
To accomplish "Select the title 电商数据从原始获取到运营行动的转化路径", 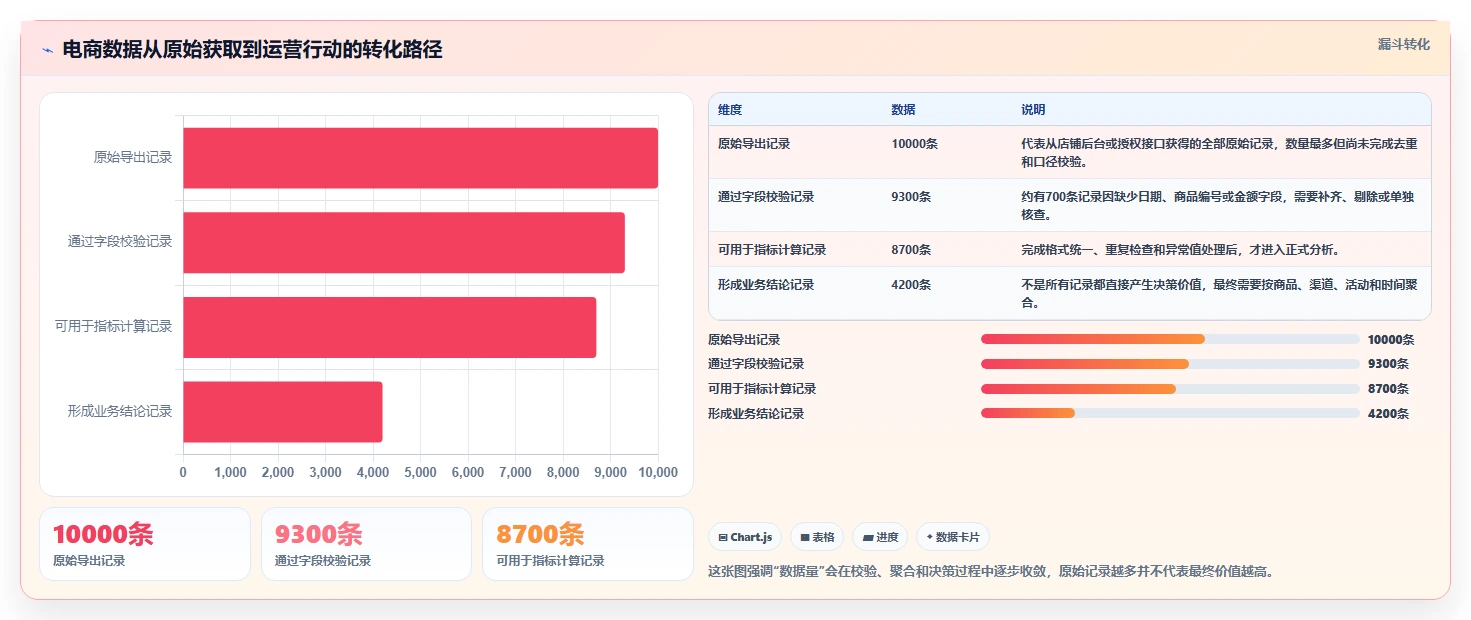I will pyautogui.click(x=252, y=50).
